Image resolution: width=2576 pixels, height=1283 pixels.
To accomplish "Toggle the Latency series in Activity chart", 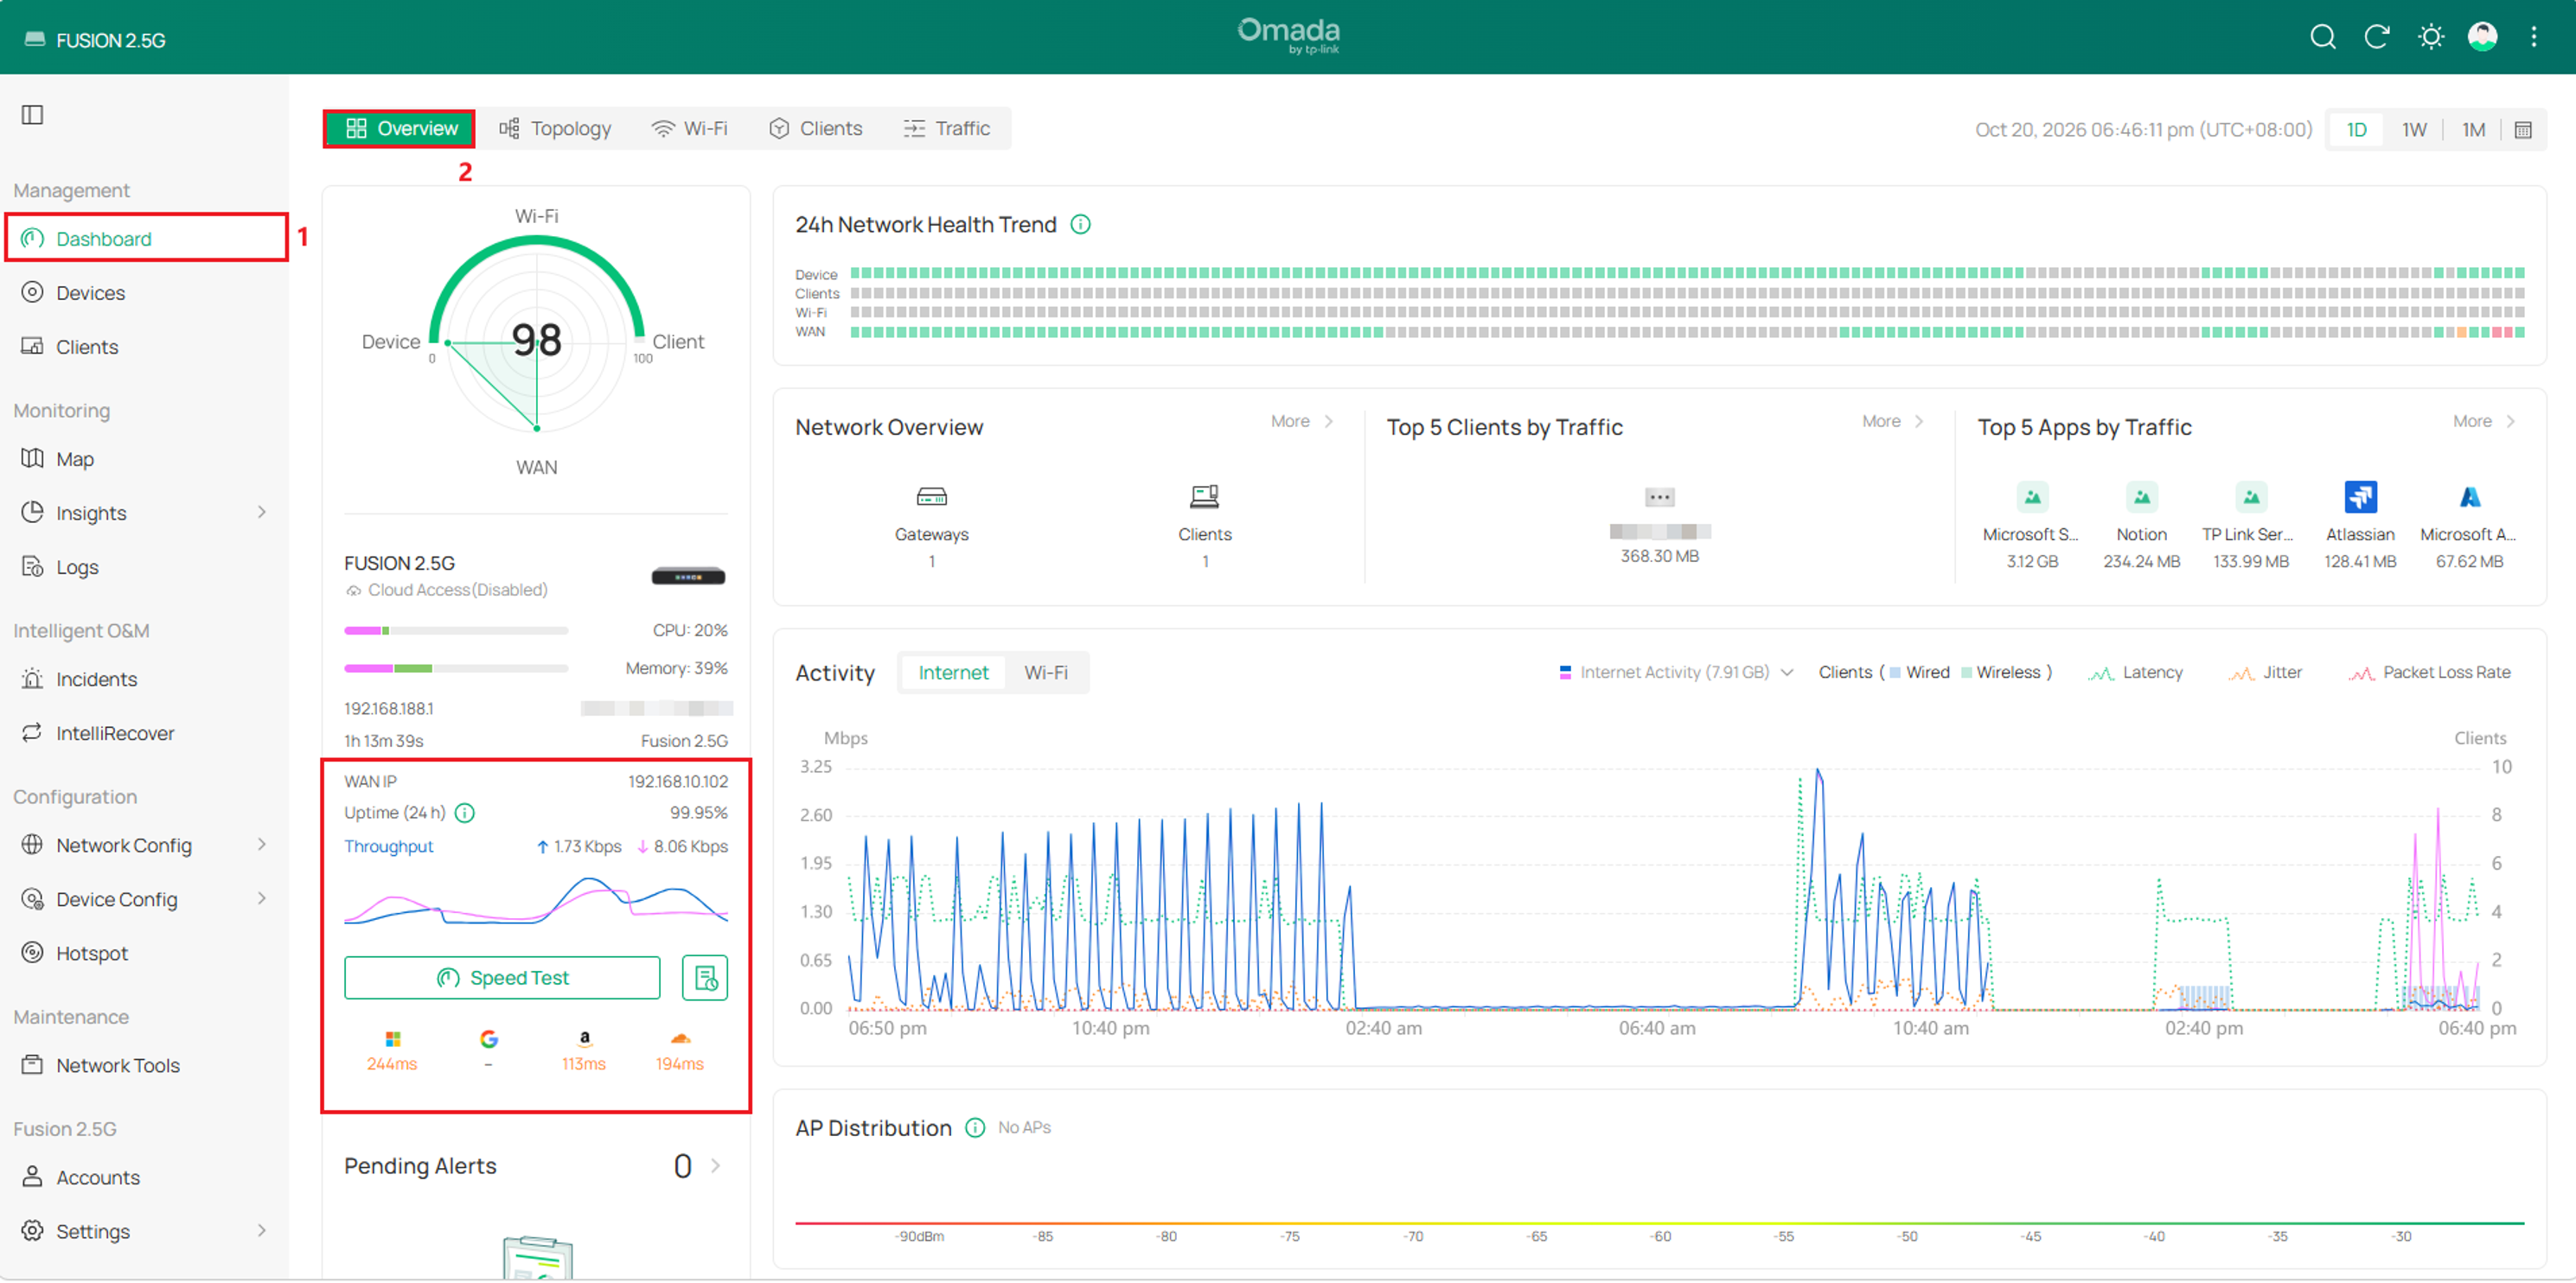I will click(x=2134, y=672).
